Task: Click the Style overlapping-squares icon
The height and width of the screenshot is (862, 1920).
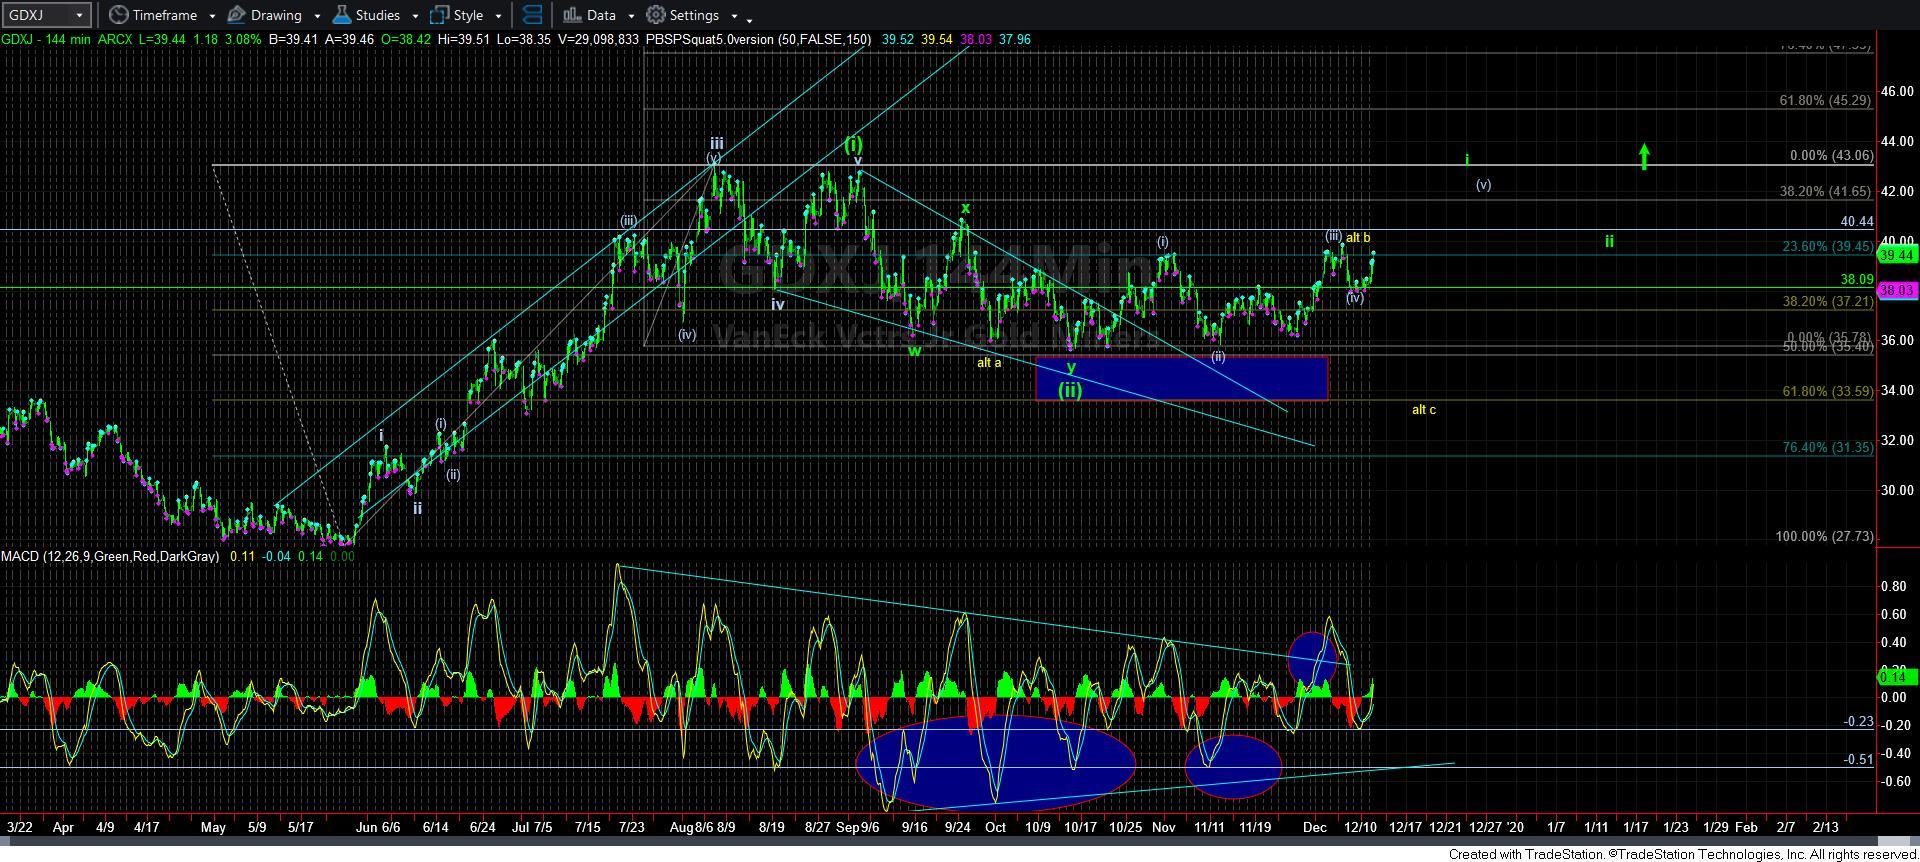Action: click(x=439, y=15)
